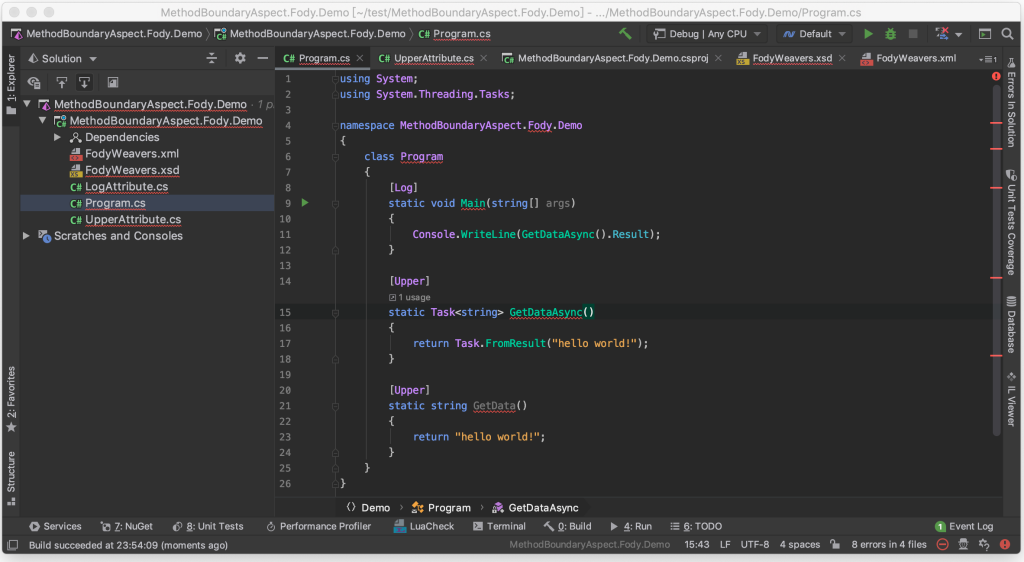This screenshot has width=1024, height=562.
Task: Open Errors In Solution side panel
Action: [x=1012, y=102]
